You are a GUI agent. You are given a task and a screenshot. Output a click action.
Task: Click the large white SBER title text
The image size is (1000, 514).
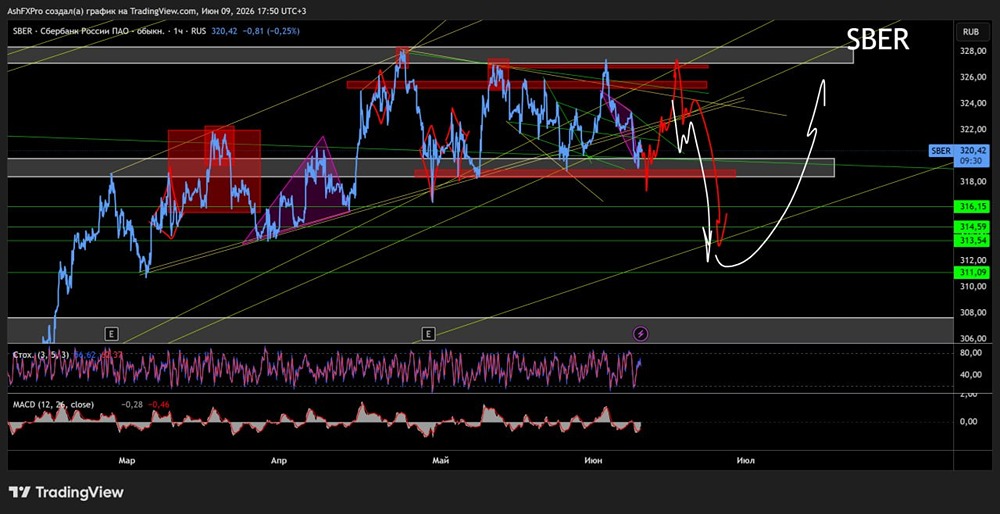[878, 40]
